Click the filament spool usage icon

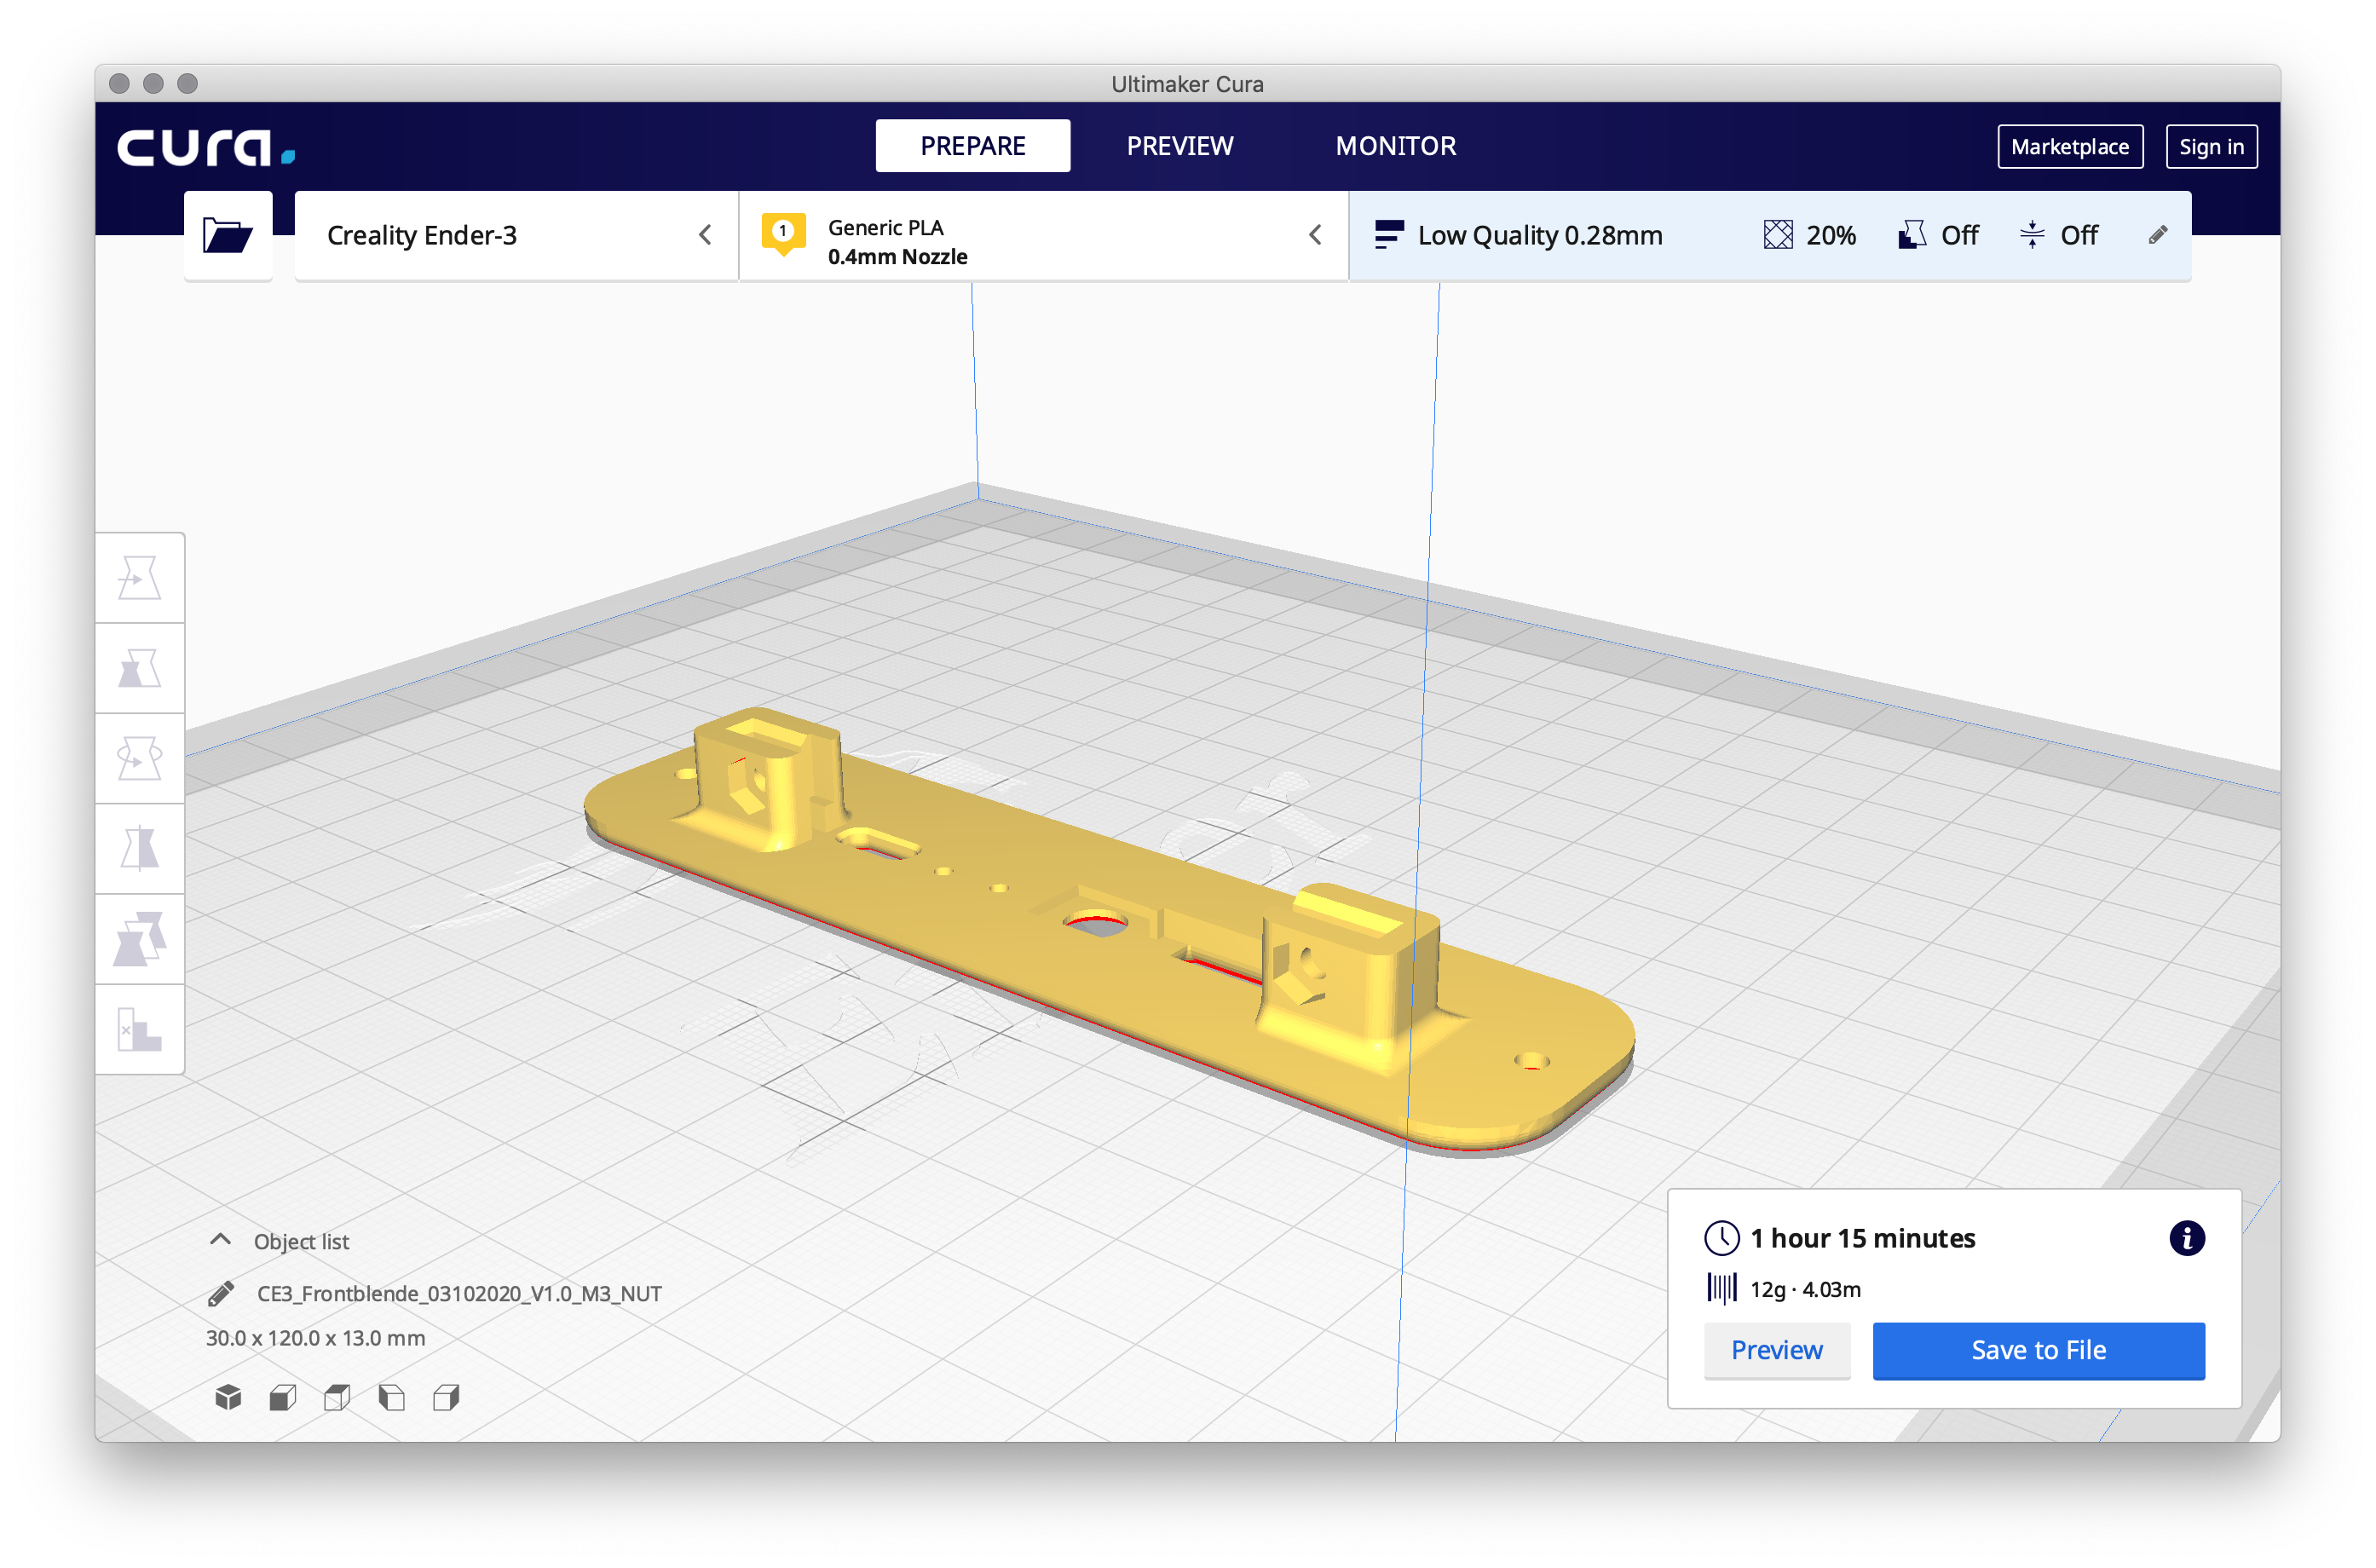tap(1721, 1288)
